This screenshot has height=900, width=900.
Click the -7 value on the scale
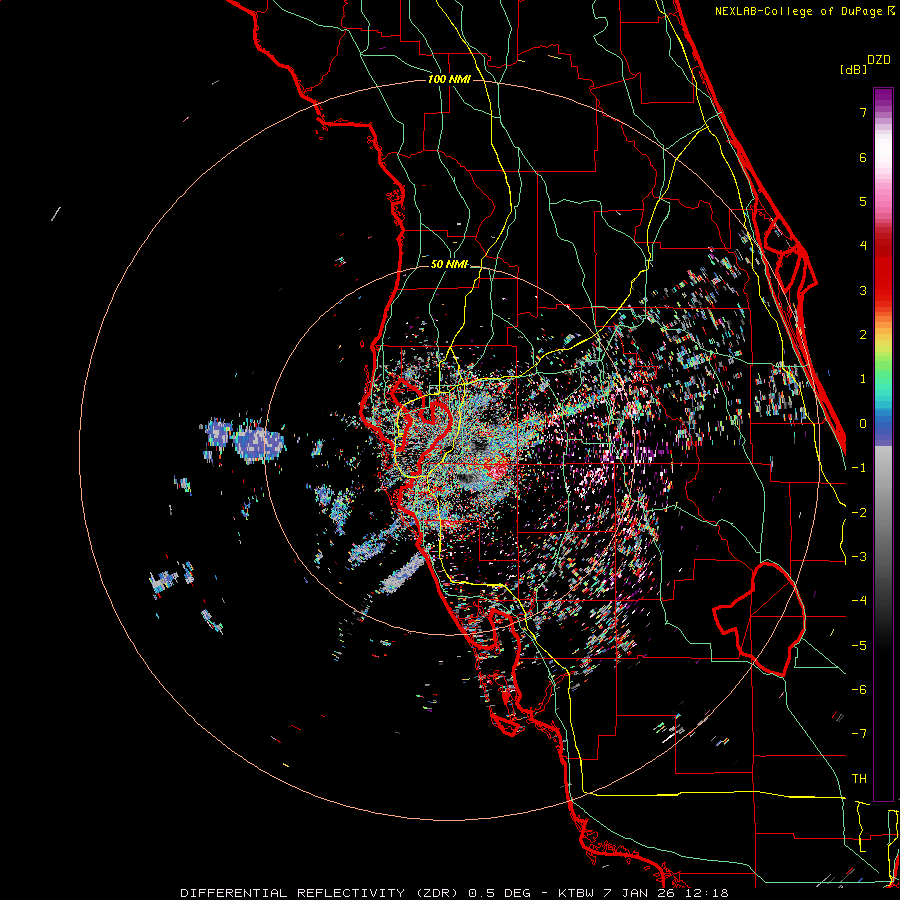pos(859,734)
